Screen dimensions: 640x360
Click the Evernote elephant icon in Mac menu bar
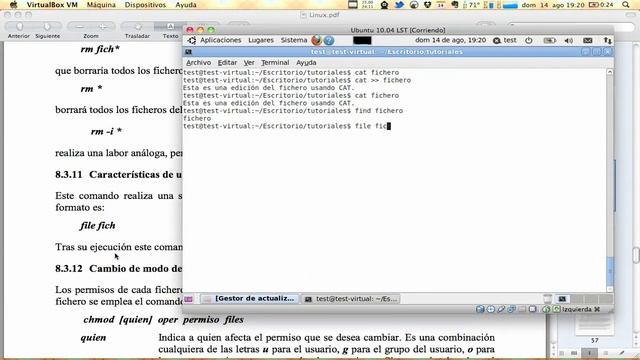[x=455, y=5]
